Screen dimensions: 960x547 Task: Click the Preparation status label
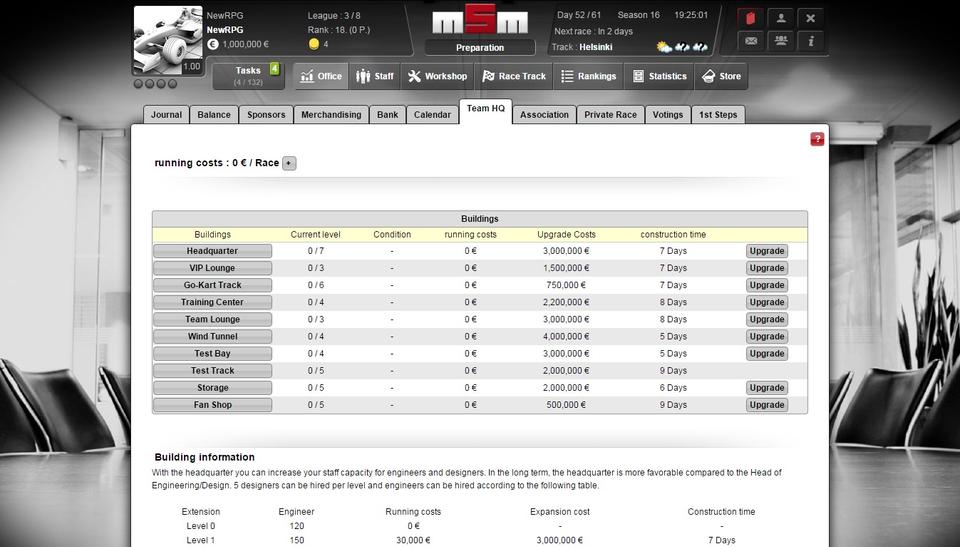[x=480, y=48]
